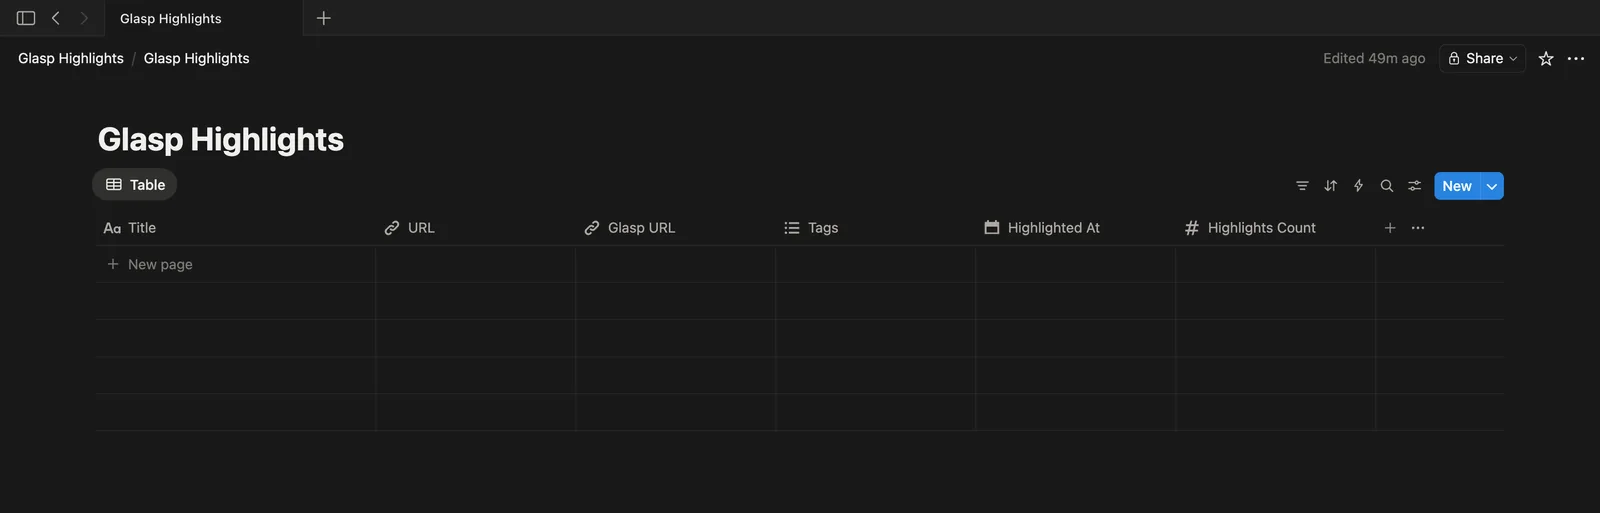Open page options three-dot menu

pos(1576,58)
